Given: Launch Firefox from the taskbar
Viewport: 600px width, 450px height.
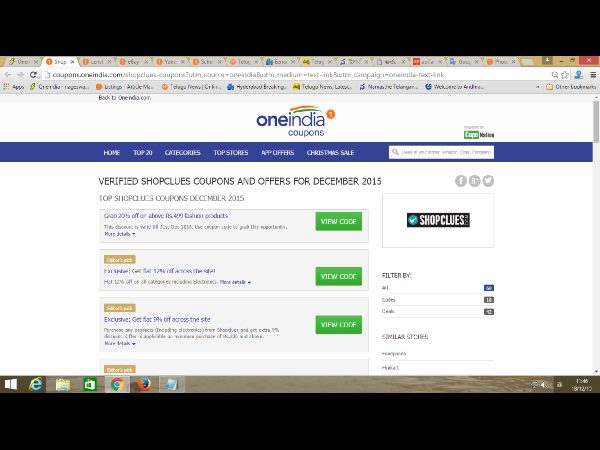Looking at the screenshot, I should (x=143, y=384).
